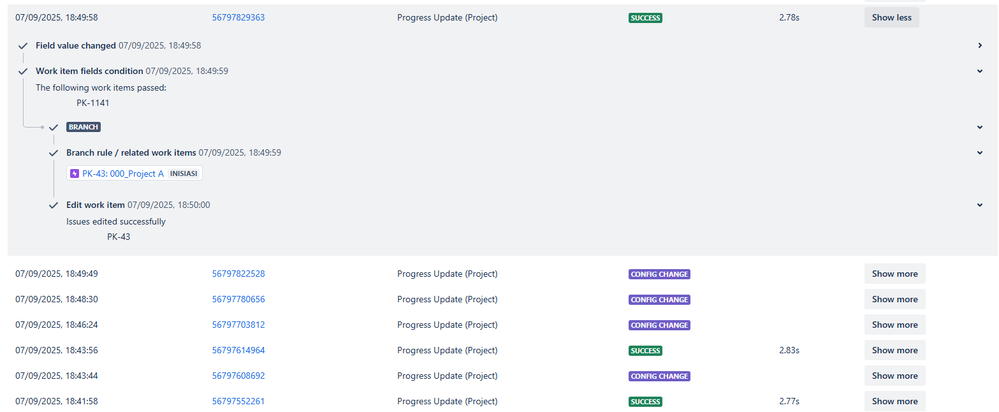Screen dimensions: 999x412
Task: Collapse the Edit work item chevron
Action: pyautogui.click(x=980, y=204)
